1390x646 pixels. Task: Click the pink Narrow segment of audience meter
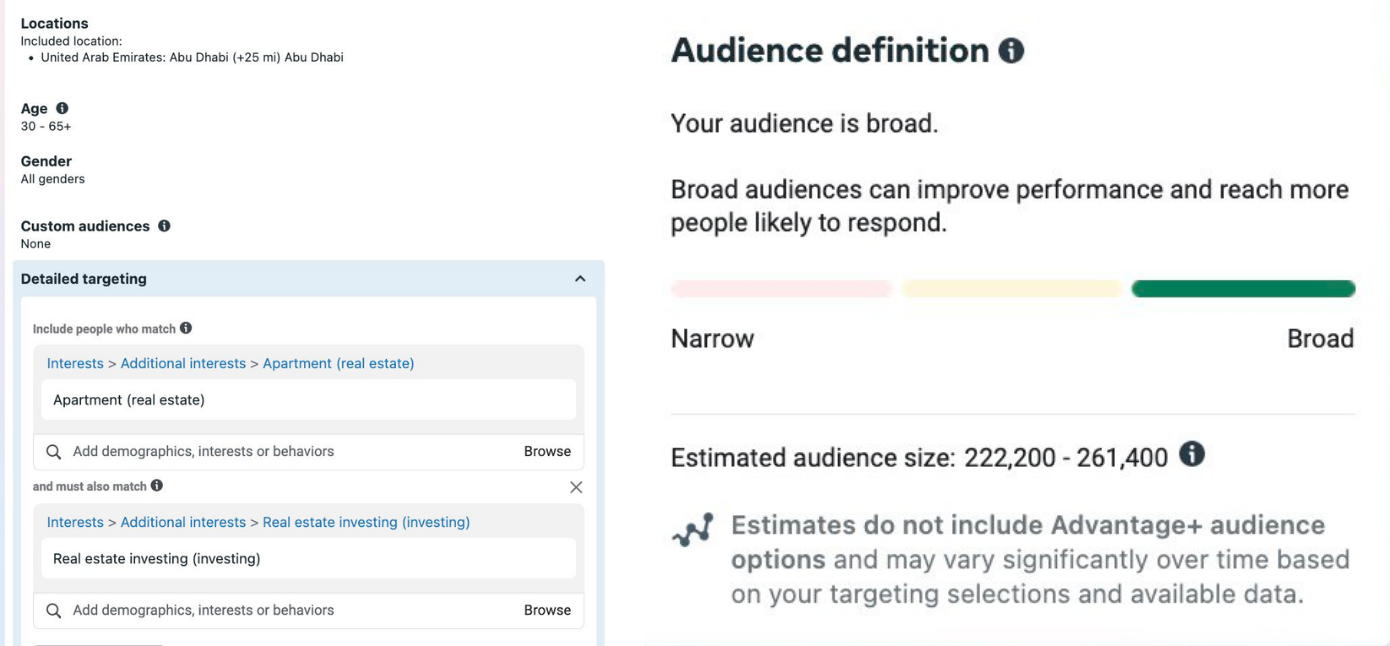781,289
